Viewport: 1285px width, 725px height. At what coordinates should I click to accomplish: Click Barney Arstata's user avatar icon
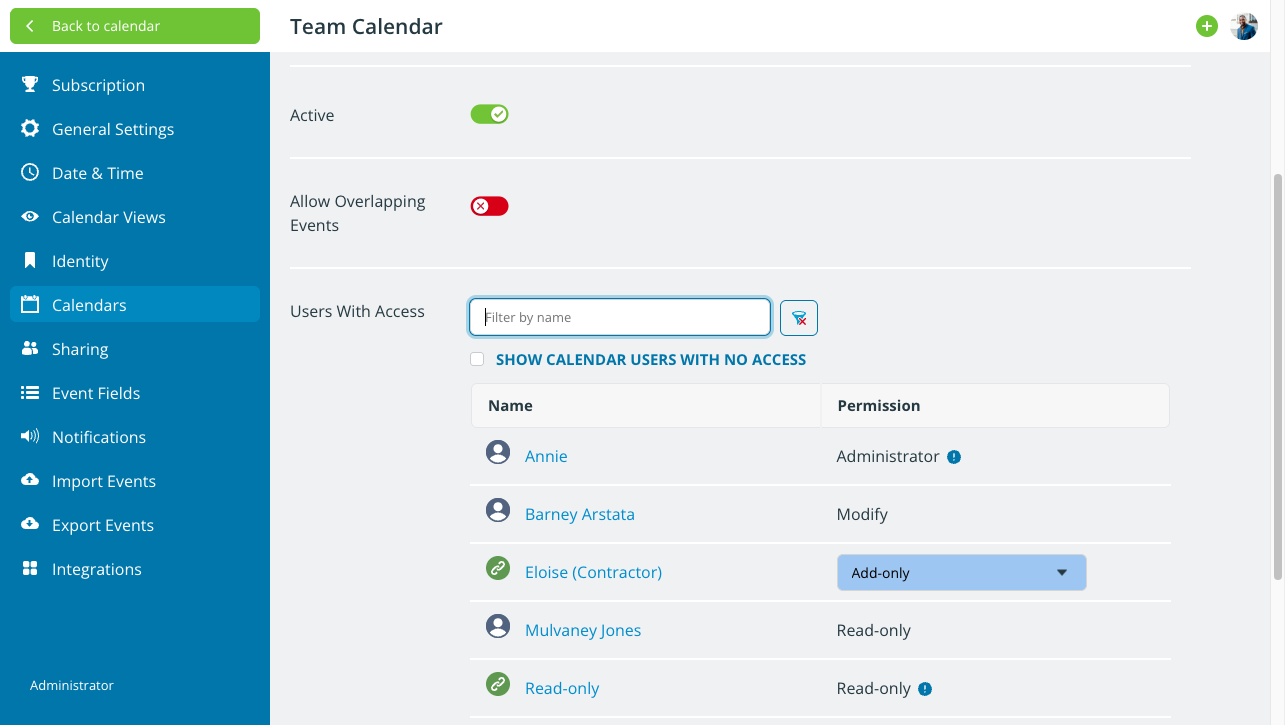[x=498, y=511]
